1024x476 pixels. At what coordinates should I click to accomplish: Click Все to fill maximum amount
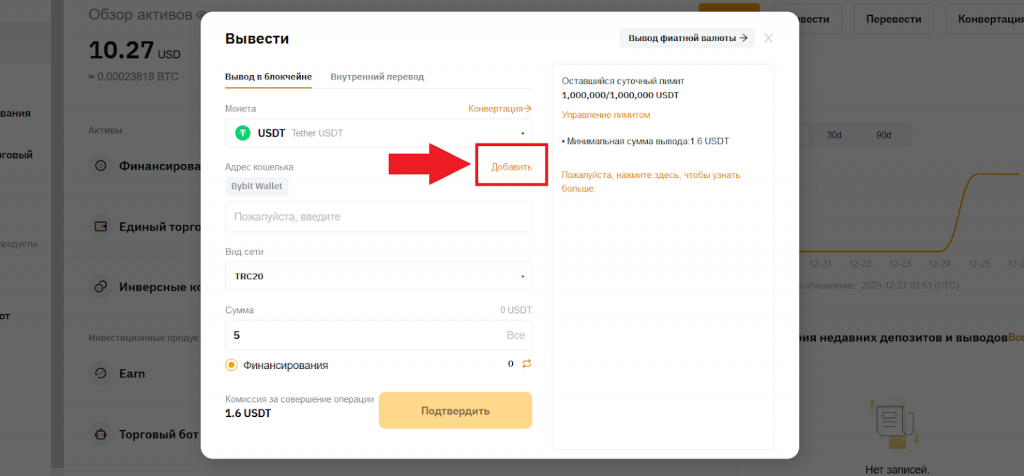click(516, 336)
